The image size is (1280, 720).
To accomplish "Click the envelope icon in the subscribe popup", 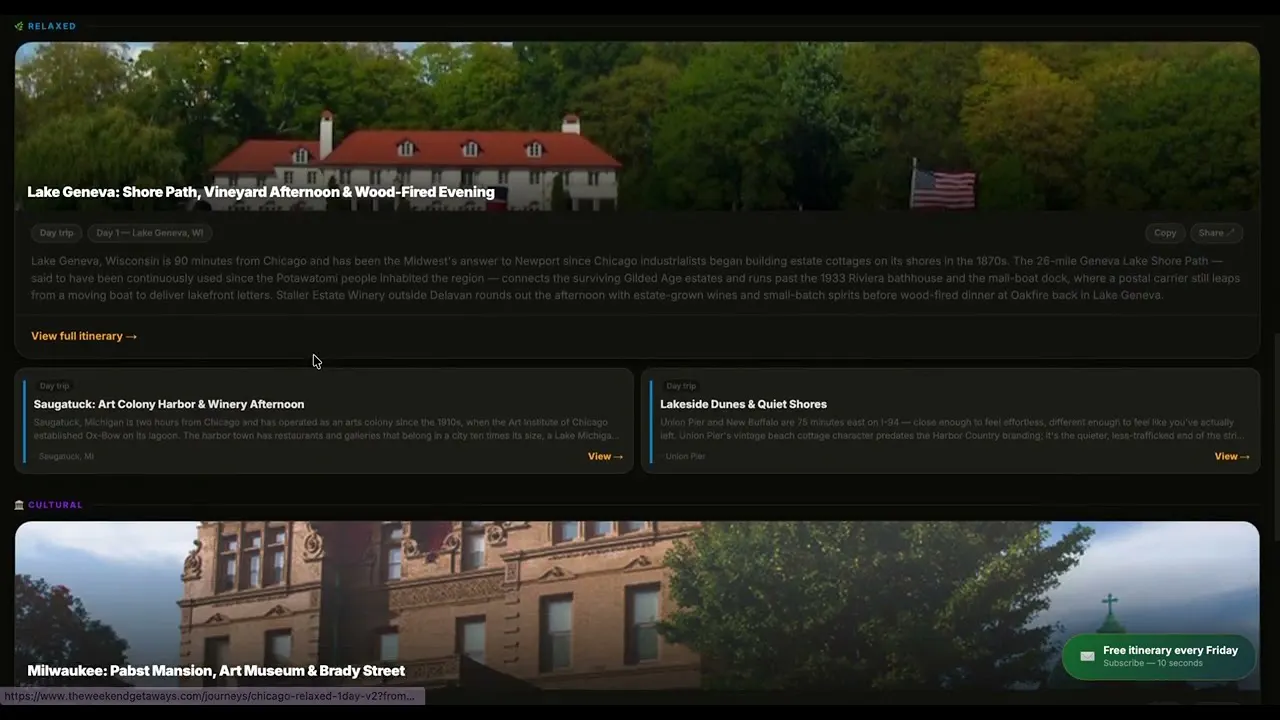I will [x=1087, y=656].
